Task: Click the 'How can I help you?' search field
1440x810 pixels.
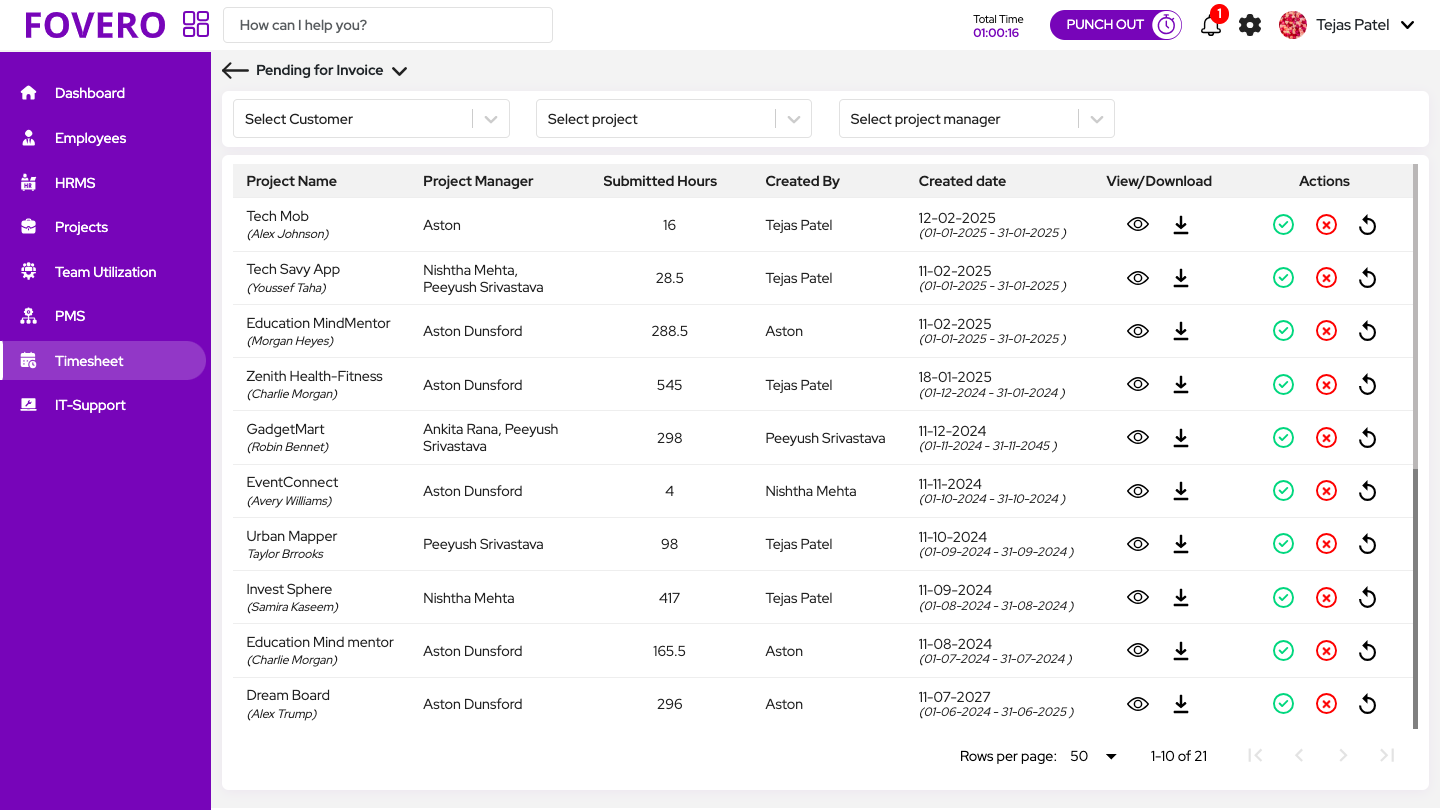Action: coord(388,26)
